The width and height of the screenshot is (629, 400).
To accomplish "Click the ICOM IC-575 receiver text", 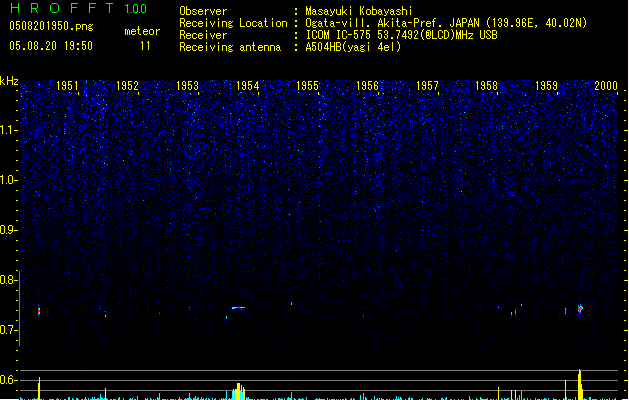I will pos(401,35).
